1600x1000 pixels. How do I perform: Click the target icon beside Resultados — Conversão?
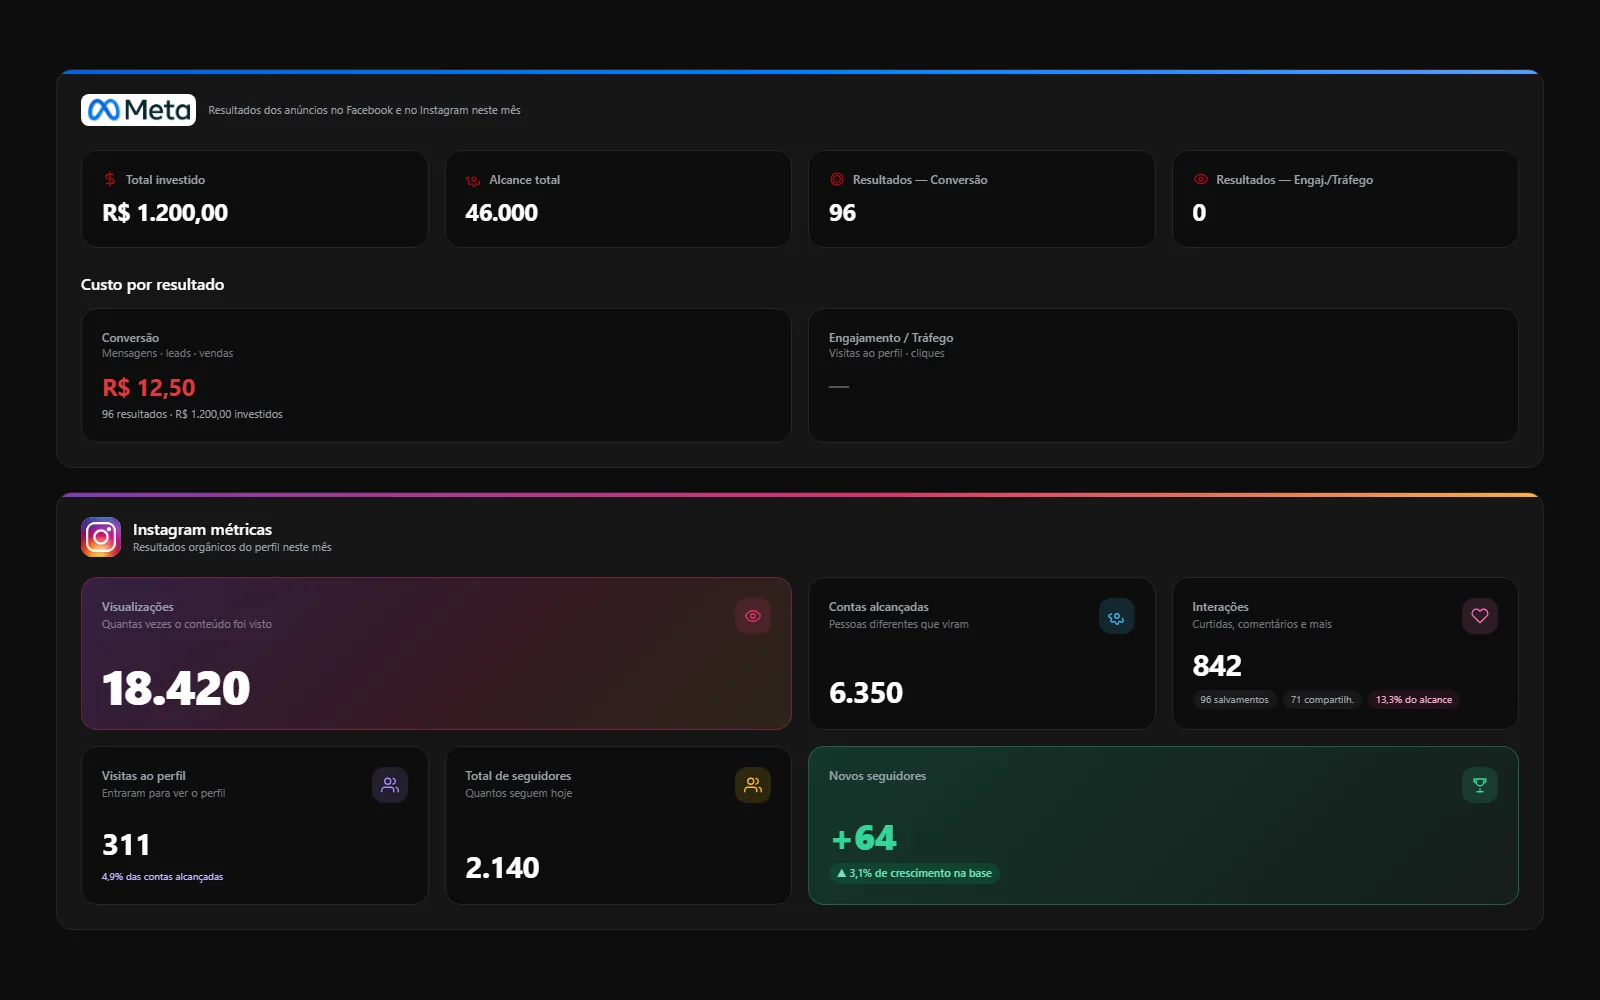(837, 180)
